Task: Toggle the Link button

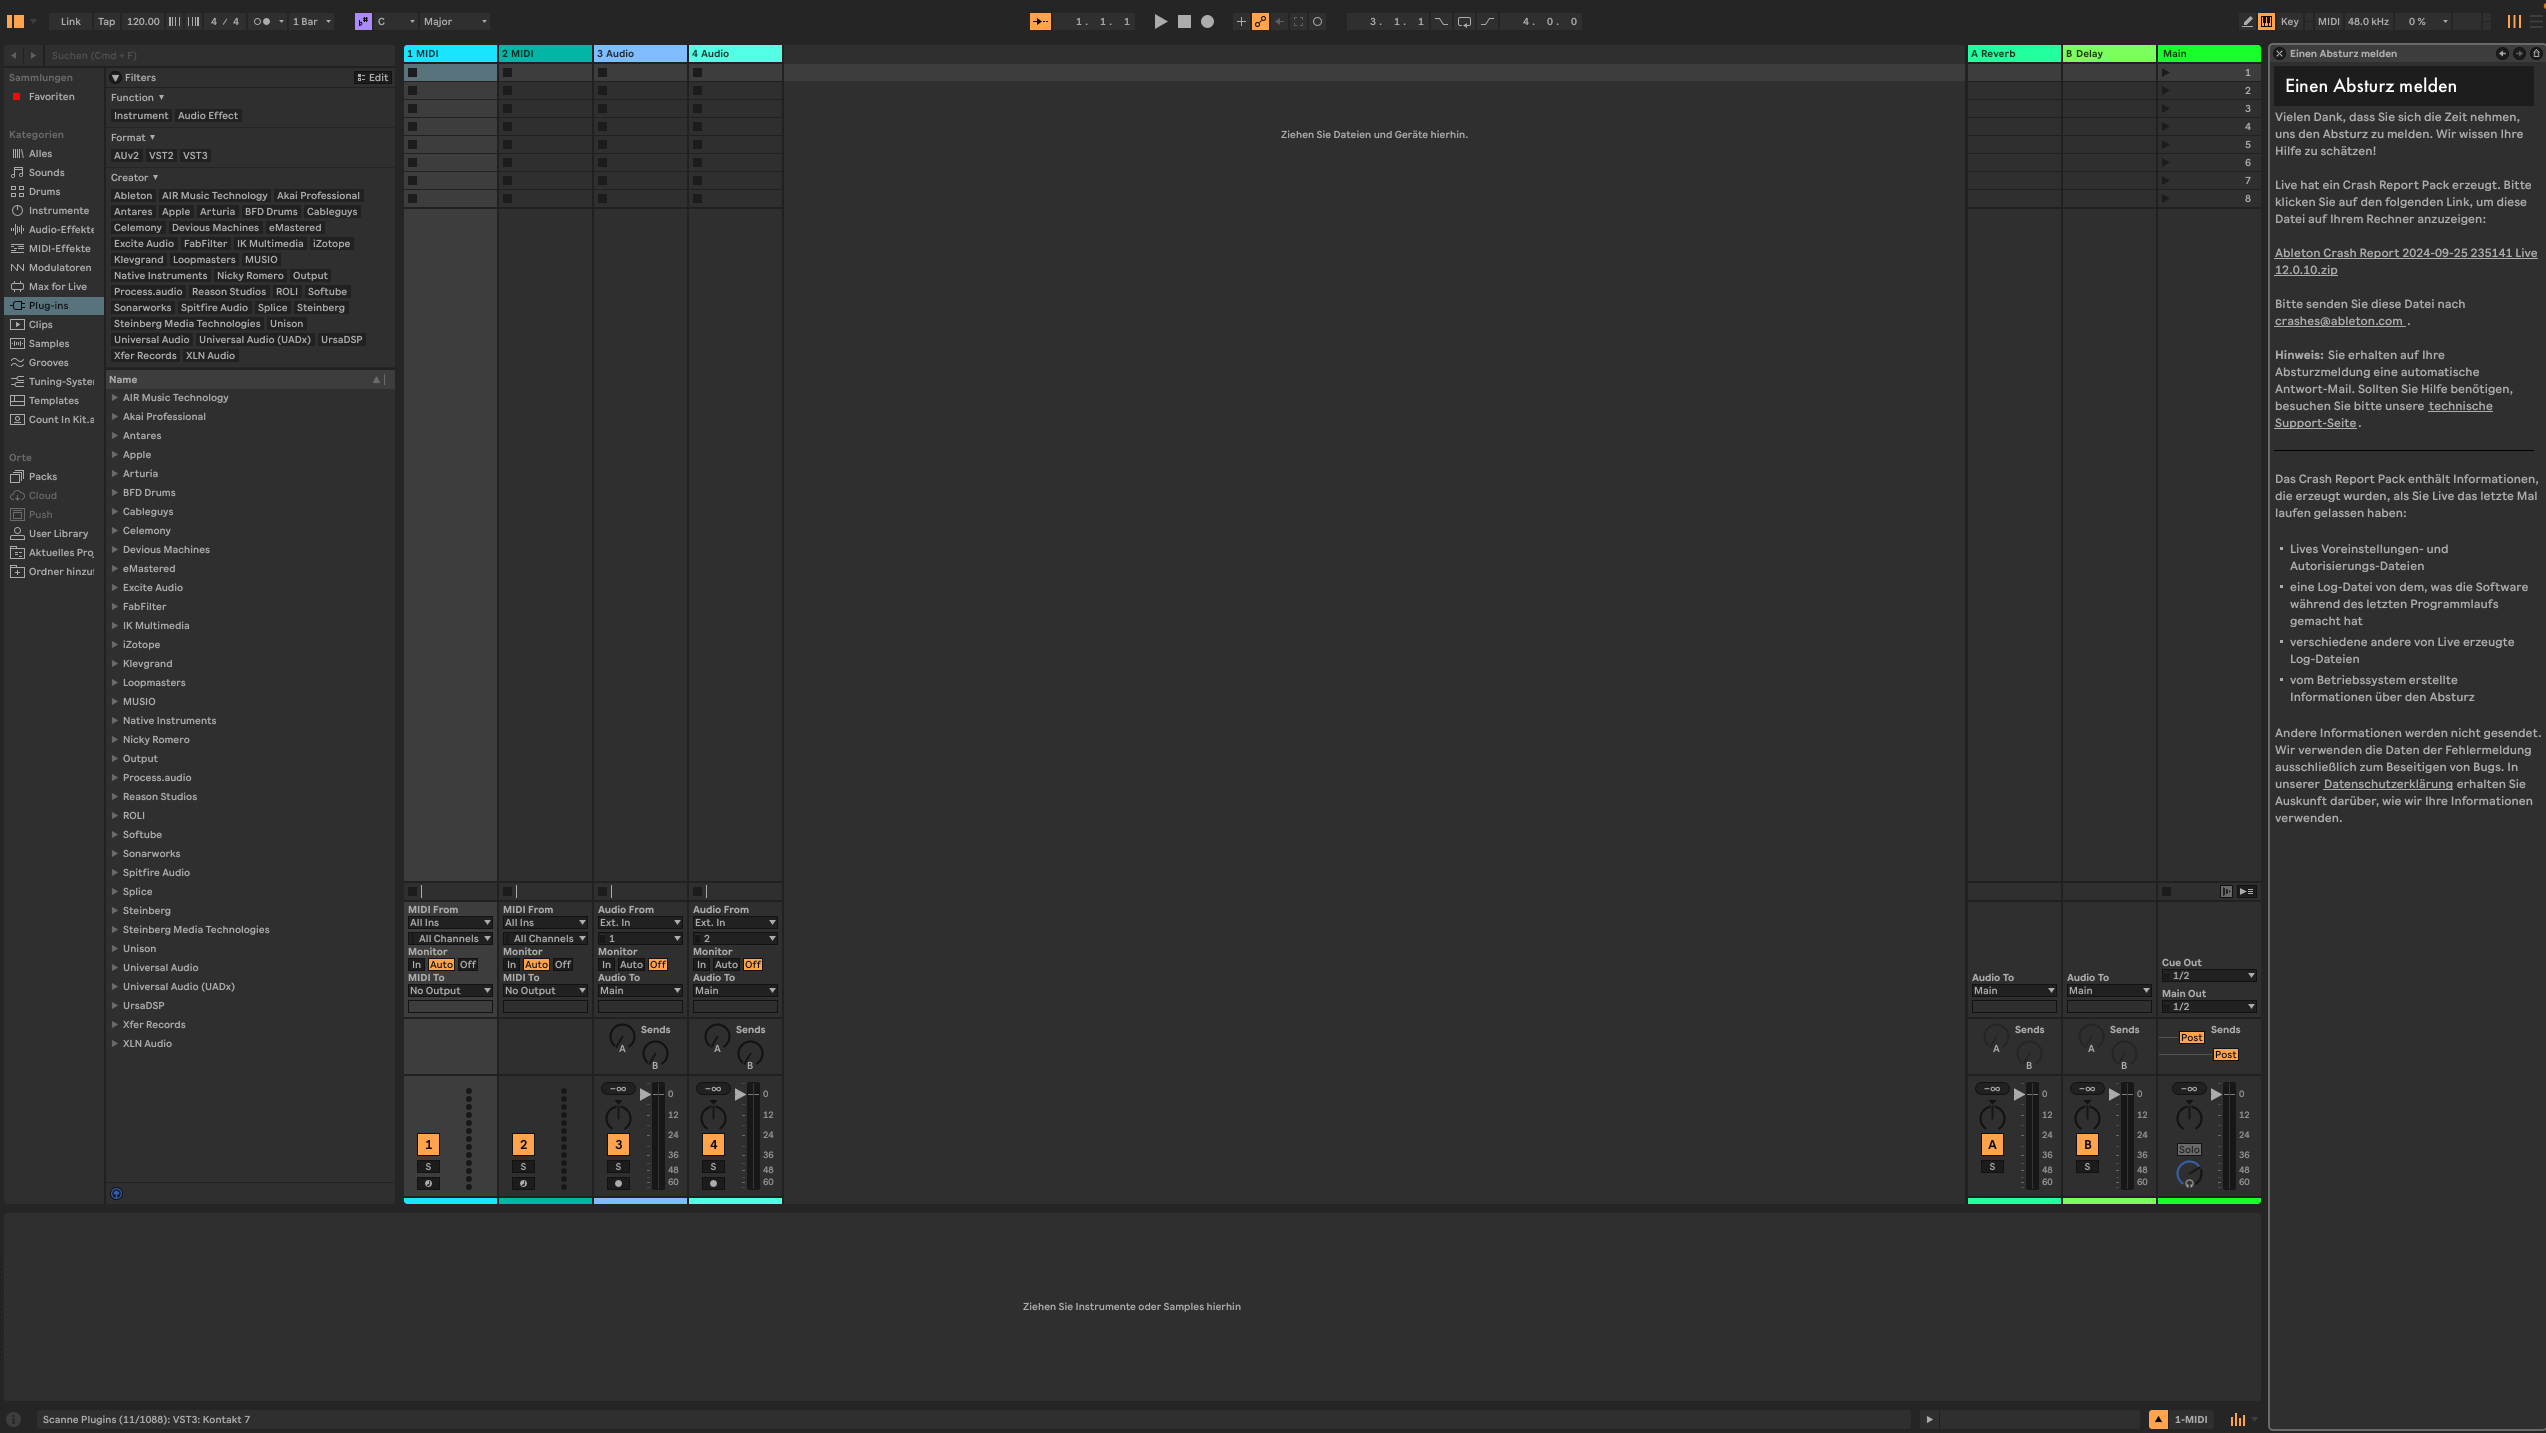Action: coord(70,21)
